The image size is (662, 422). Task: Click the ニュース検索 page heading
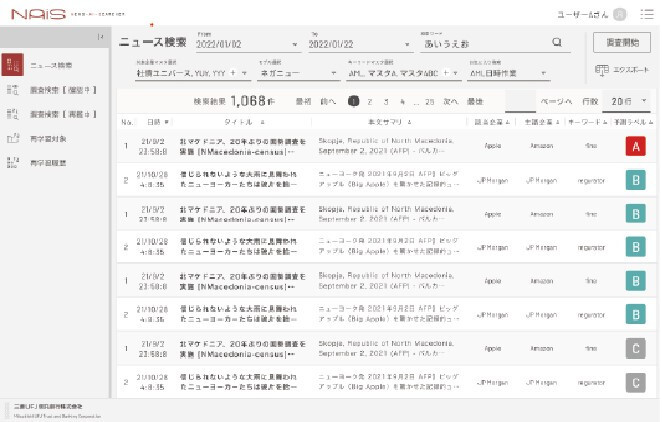(152, 42)
